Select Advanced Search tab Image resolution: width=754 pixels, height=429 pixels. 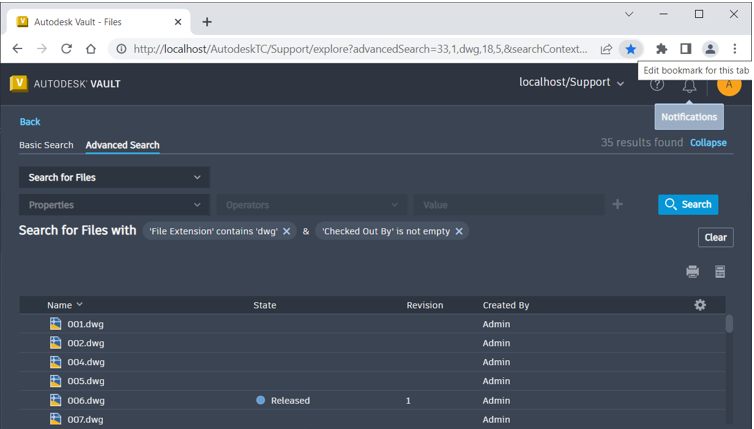123,145
